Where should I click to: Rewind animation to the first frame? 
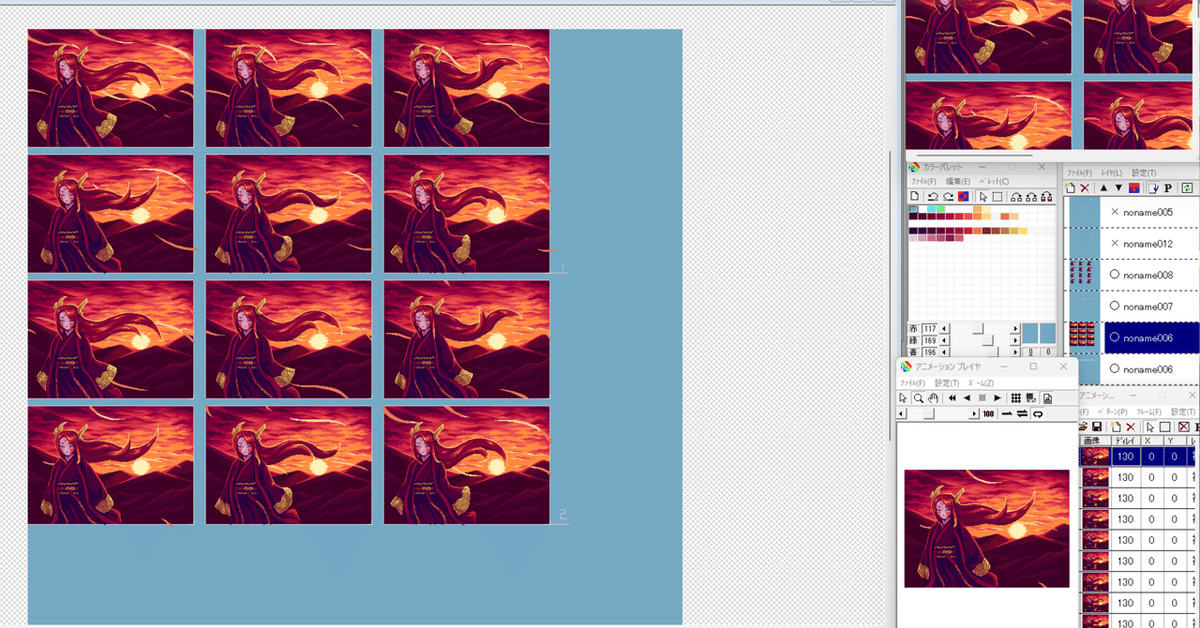(x=952, y=398)
